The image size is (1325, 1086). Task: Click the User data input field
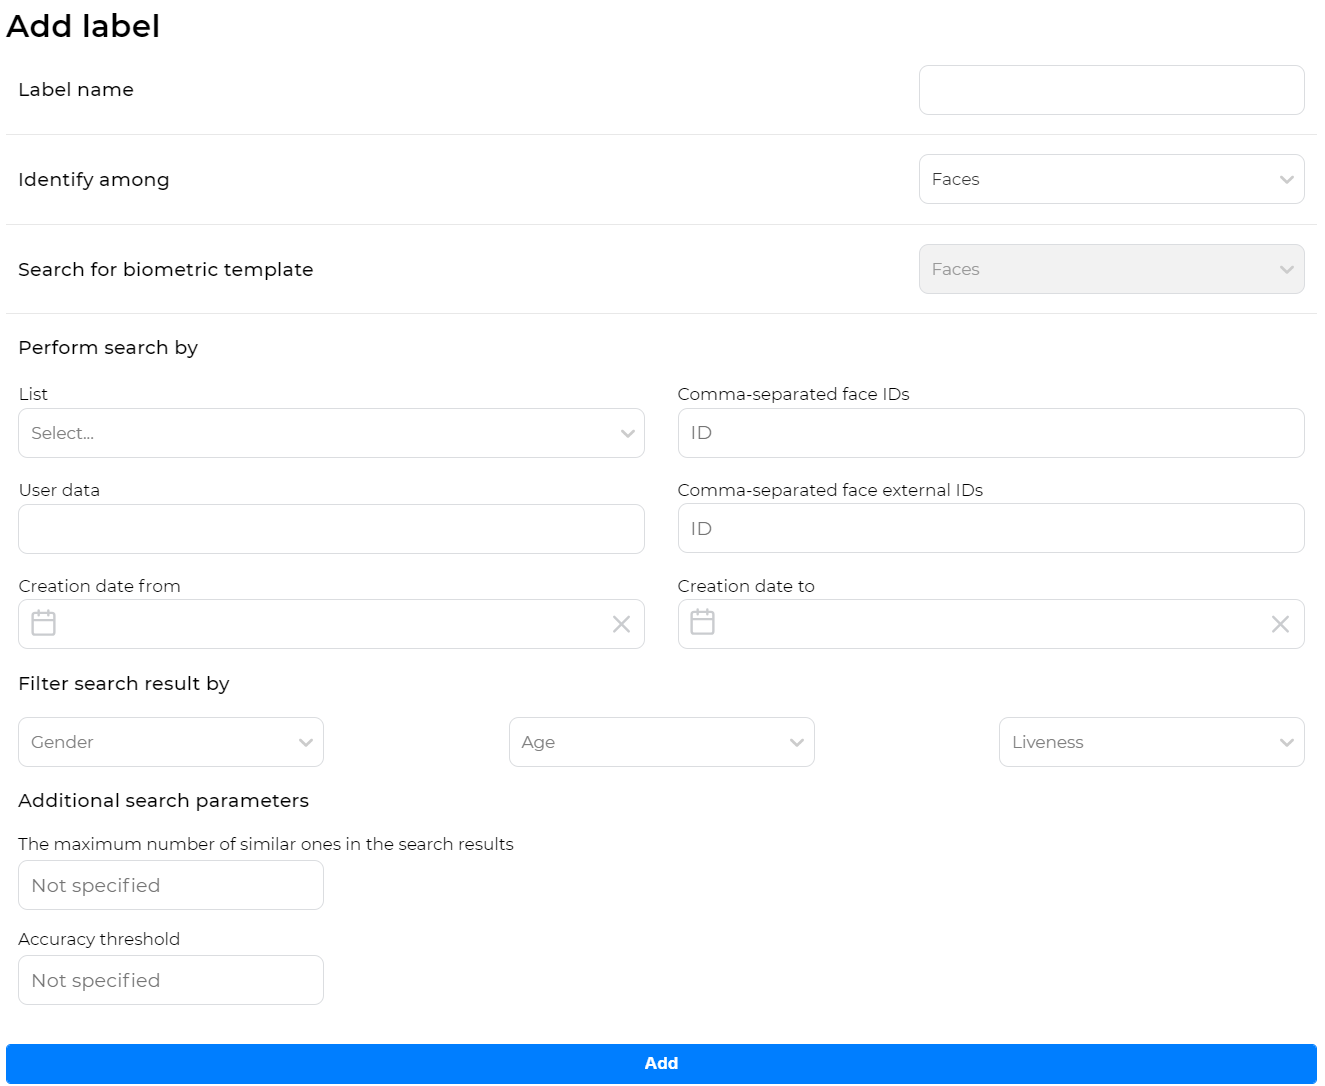pos(331,529)
